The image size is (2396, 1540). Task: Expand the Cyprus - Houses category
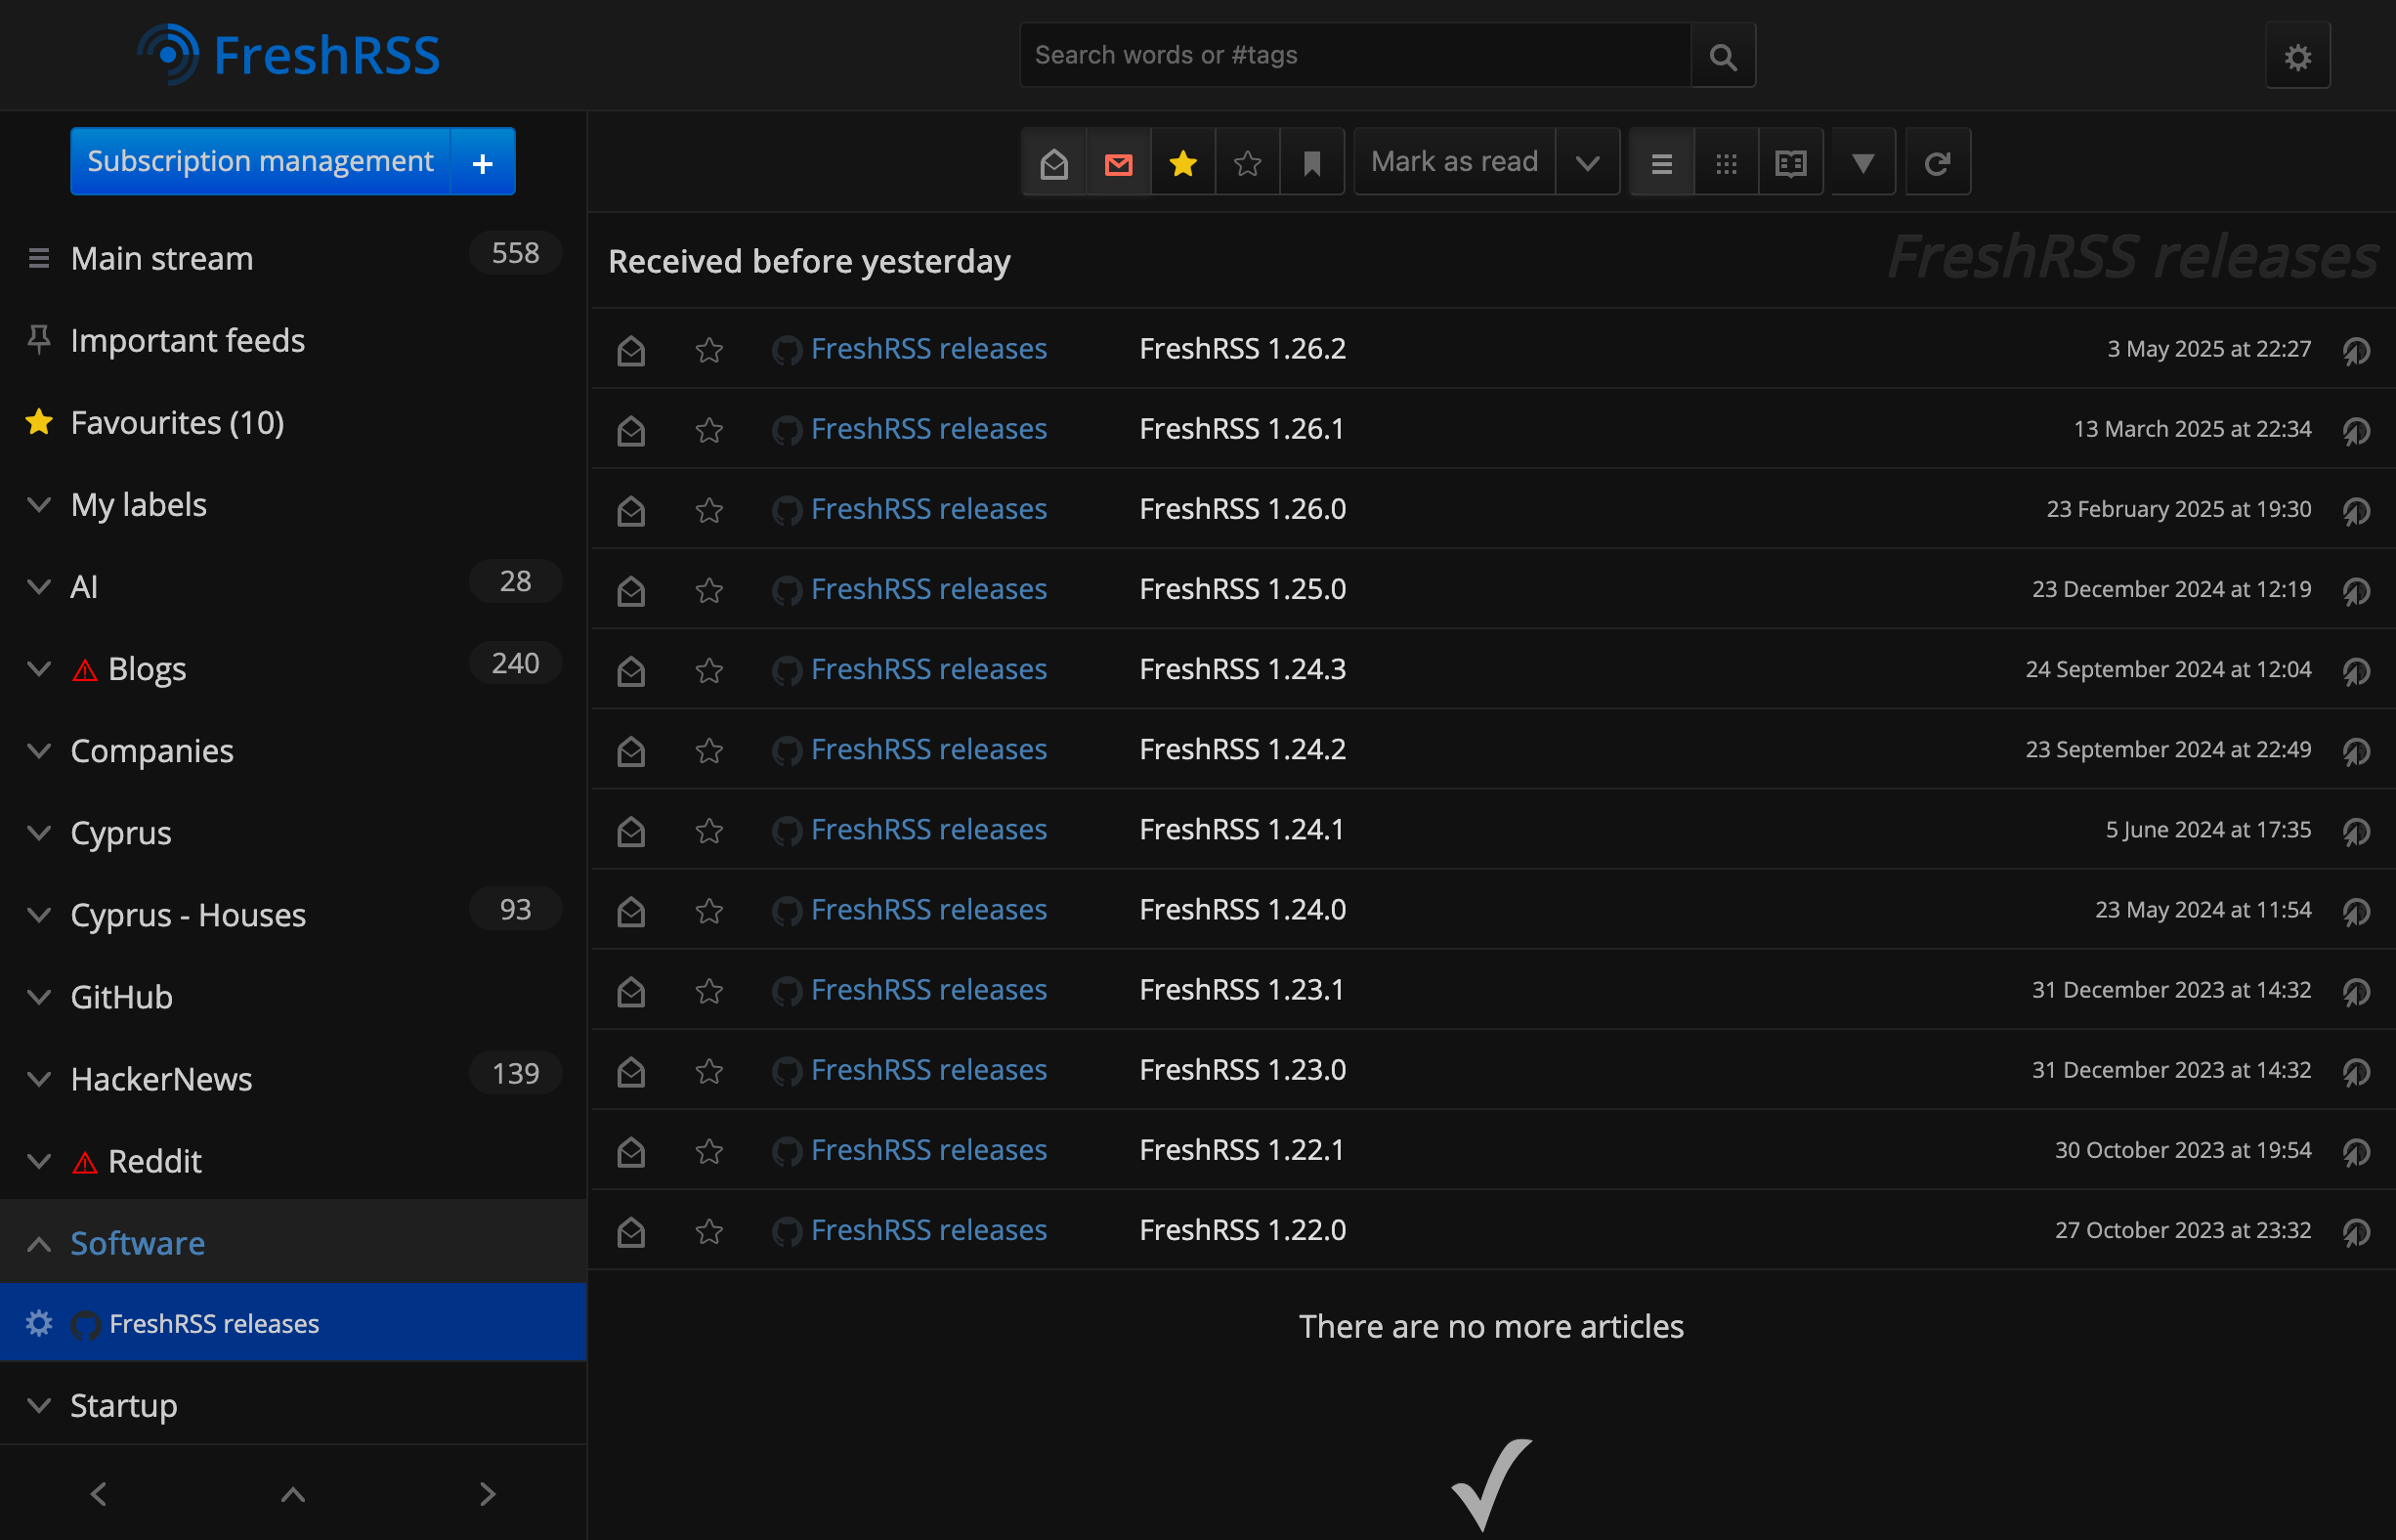(39, 915)
